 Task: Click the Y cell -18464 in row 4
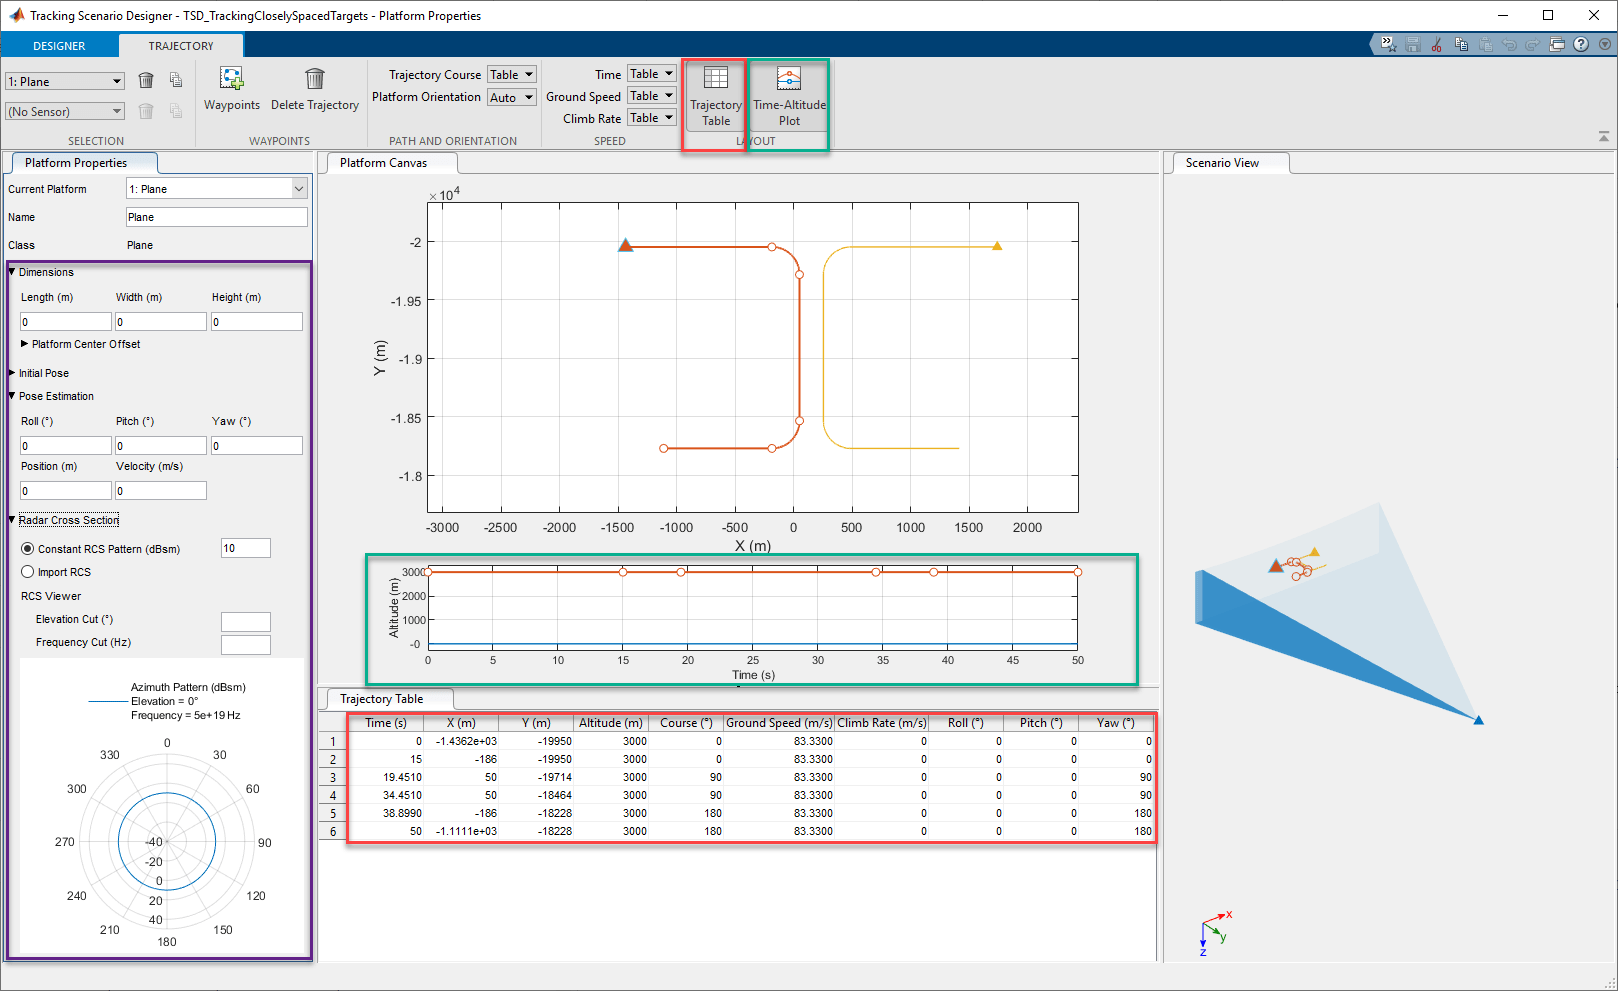tap(537, 795)
